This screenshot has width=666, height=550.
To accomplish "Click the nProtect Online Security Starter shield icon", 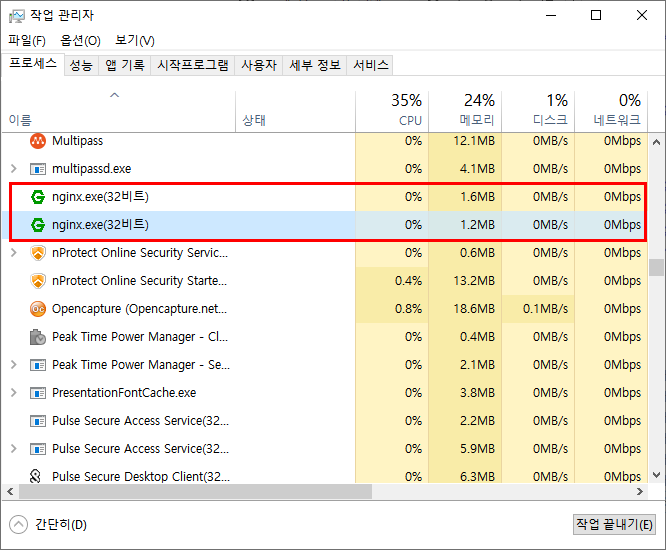I will 38,281.
